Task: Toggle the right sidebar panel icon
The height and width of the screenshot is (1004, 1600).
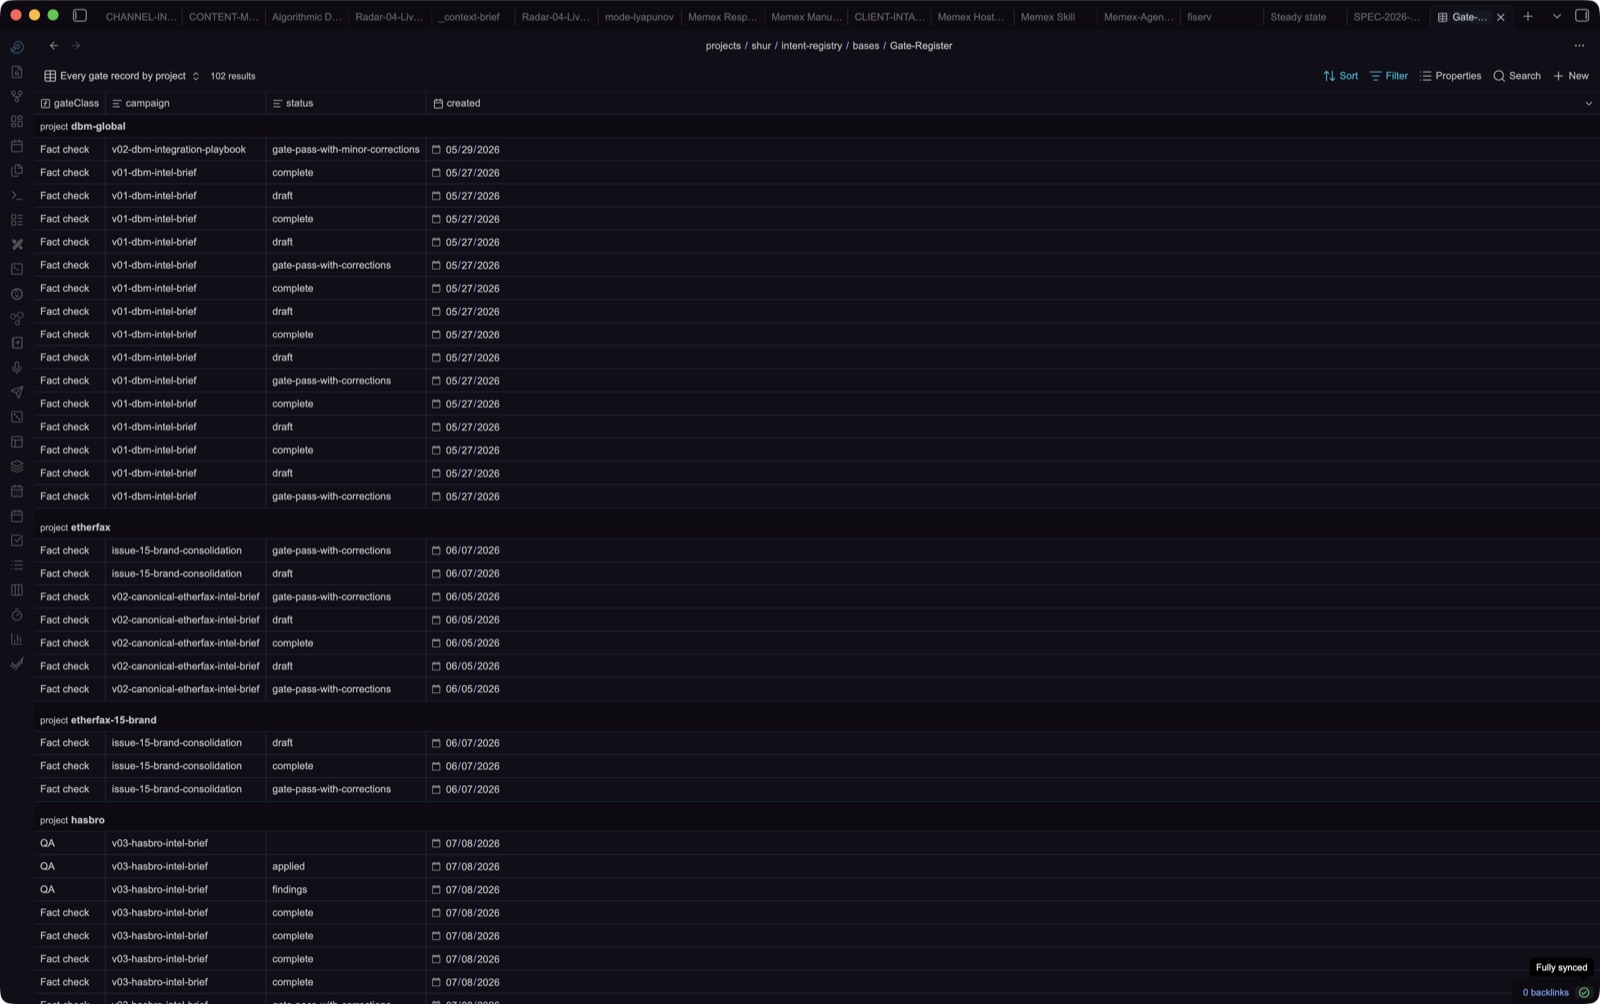Action: (1582, 16)
